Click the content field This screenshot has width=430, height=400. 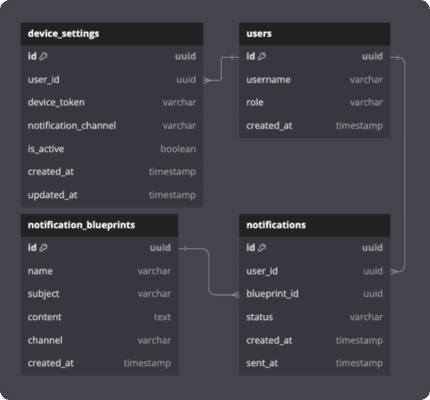pos(99,317)
